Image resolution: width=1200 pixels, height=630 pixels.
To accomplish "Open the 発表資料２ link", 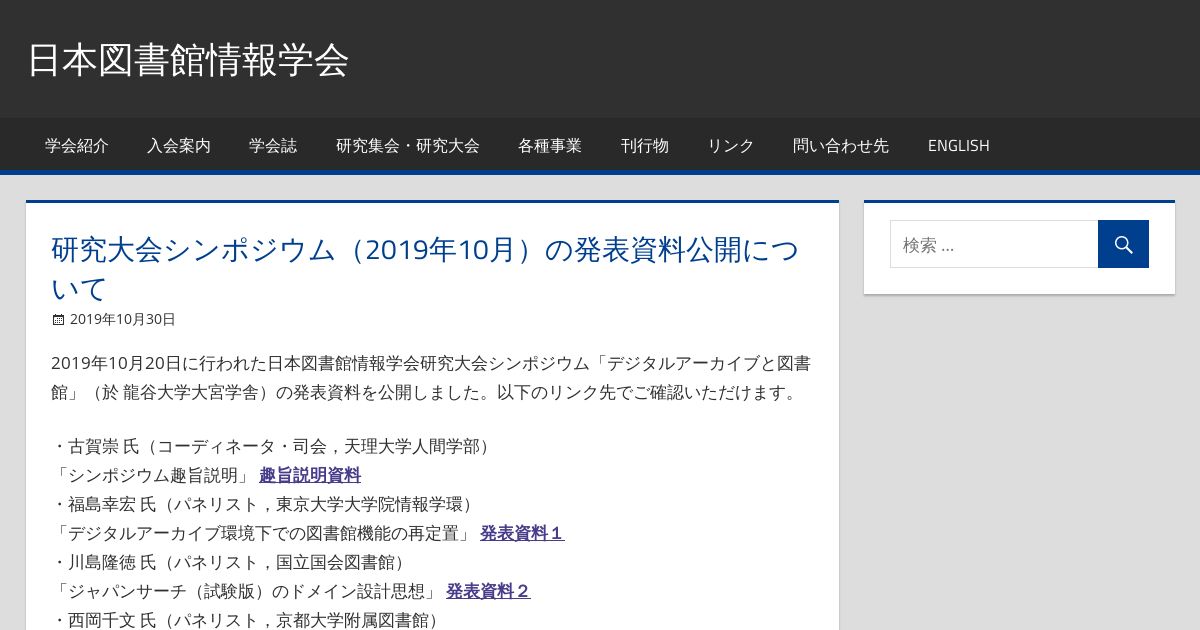I will [x=488, y=591].
